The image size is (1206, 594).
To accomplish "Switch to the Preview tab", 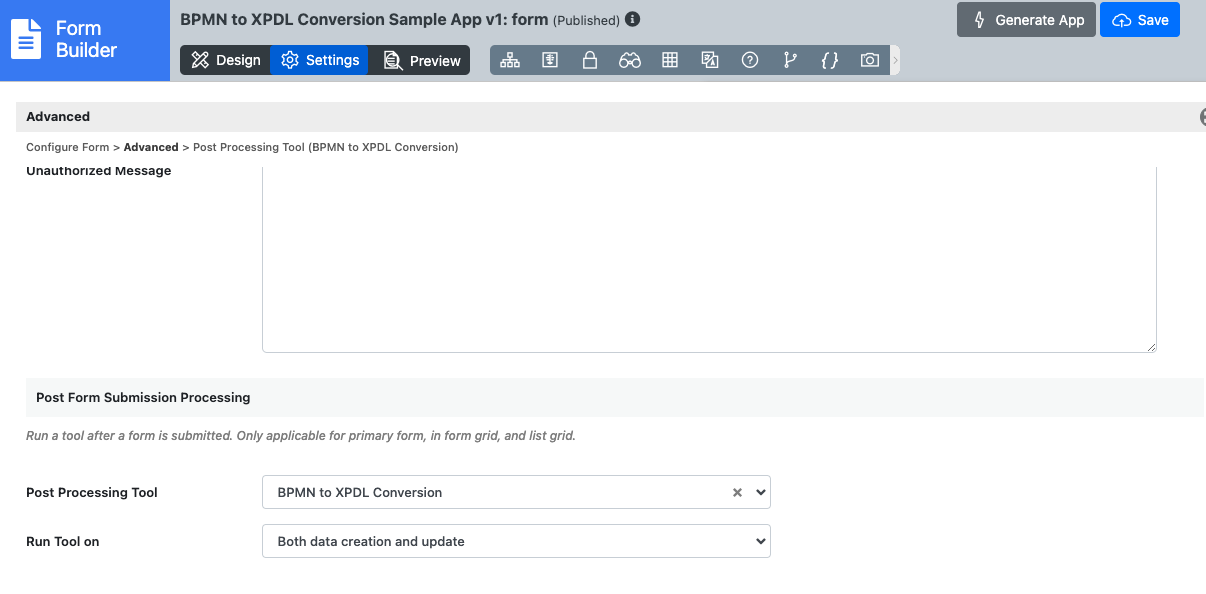I will (x=422, y=60).
